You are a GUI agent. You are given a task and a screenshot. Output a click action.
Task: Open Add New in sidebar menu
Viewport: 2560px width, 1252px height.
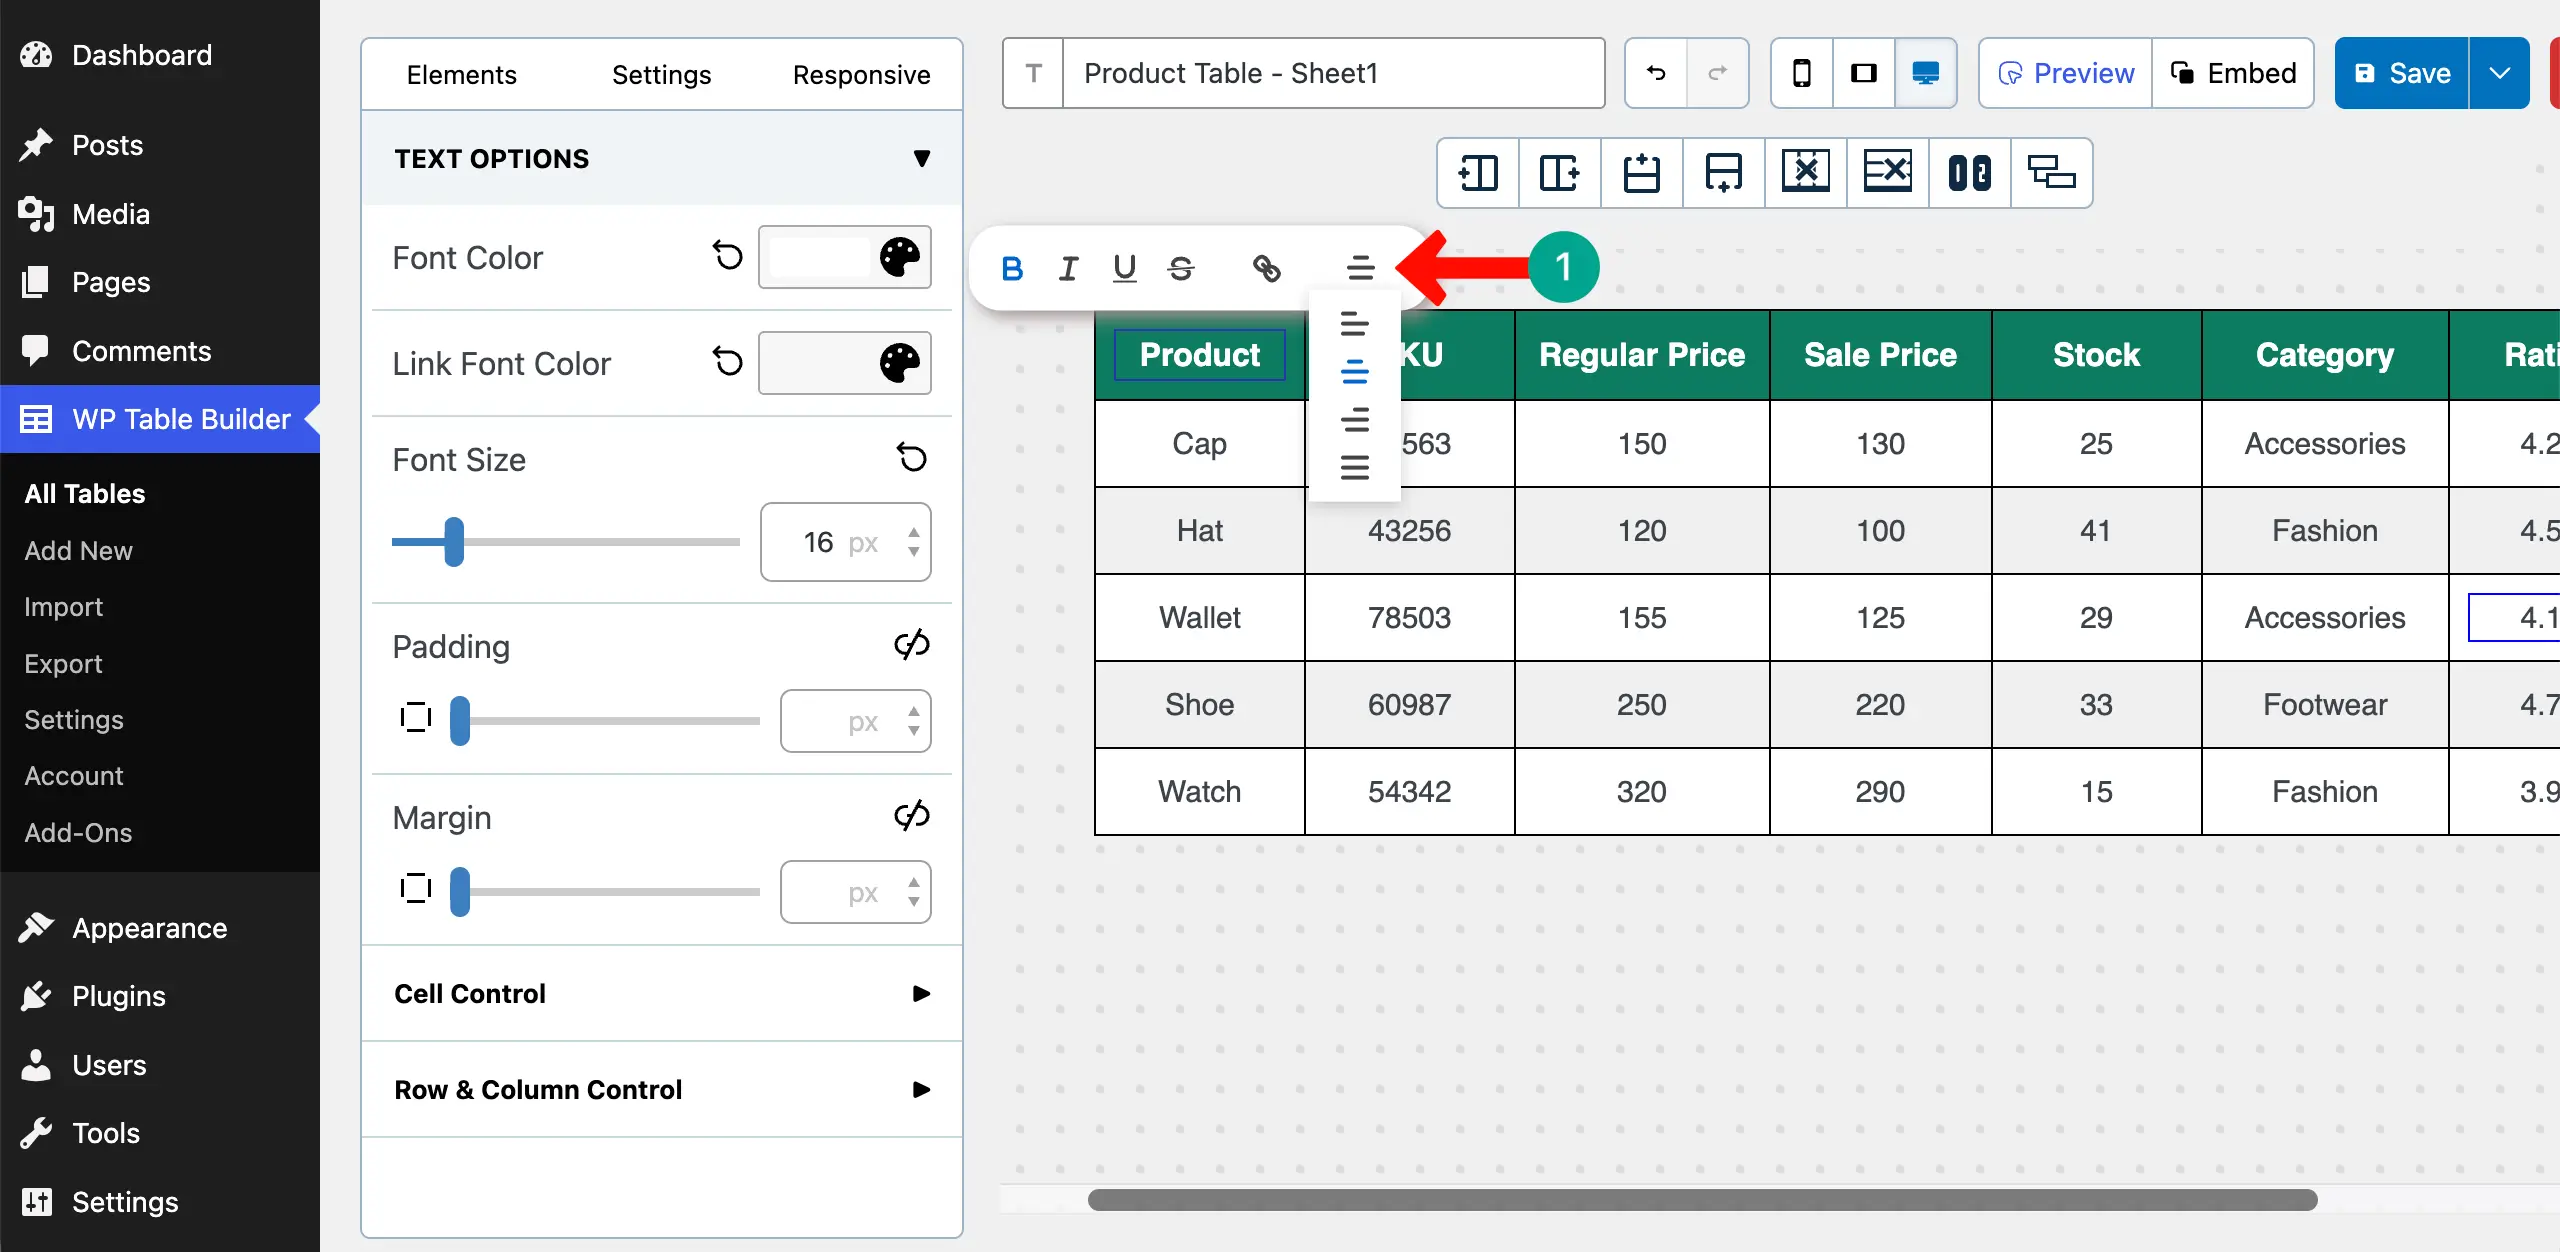coord(78,550)
